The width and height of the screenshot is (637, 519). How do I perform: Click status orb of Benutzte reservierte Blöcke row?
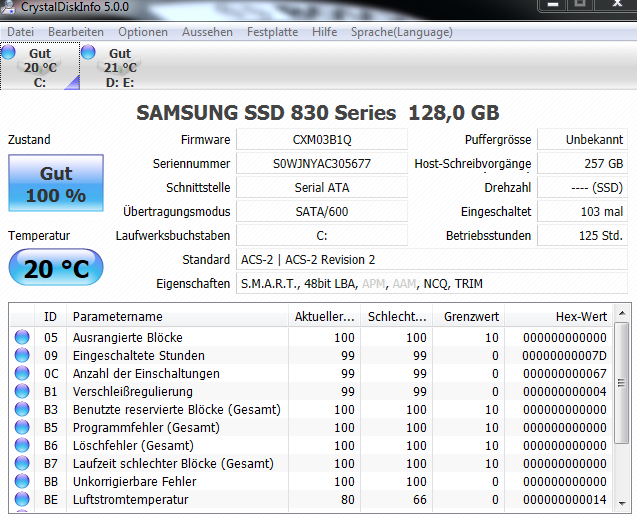[22, 409]
